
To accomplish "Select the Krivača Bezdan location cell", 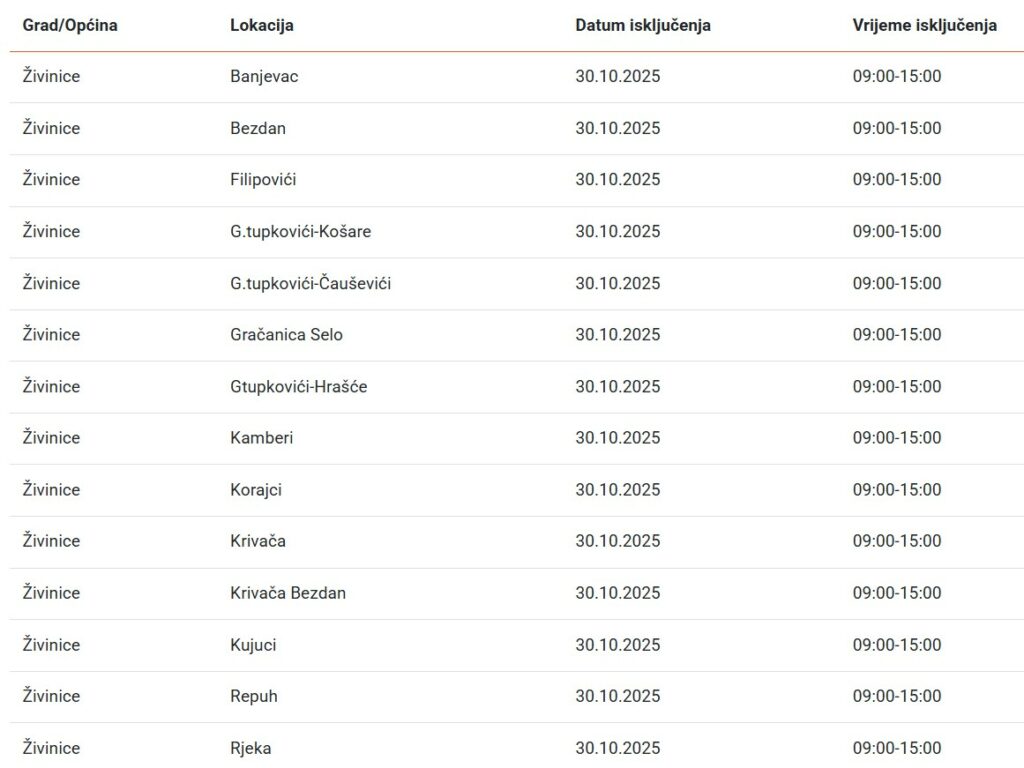I will click(288, 593).
